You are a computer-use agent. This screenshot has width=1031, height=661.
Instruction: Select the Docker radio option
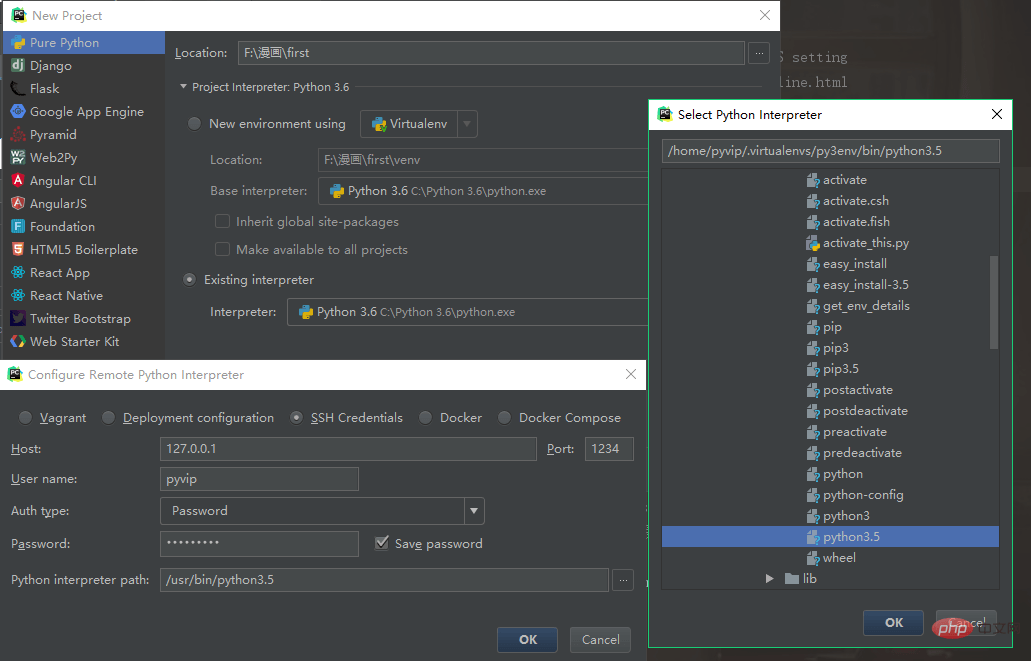tap(425, 418)
